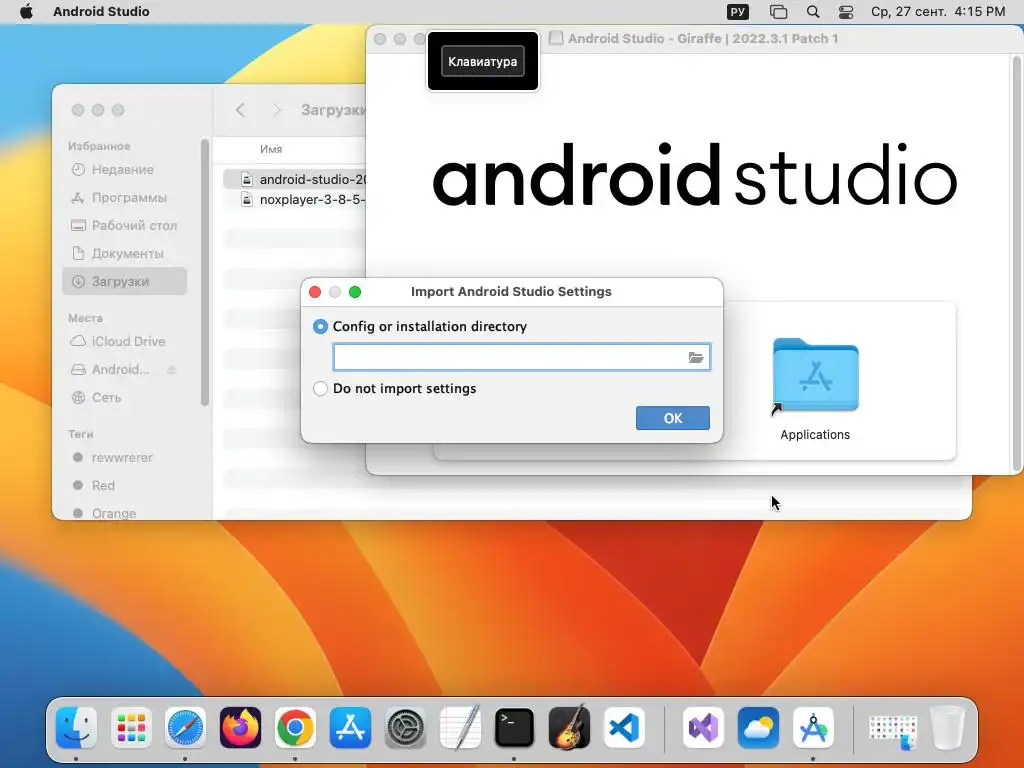Launch Visual Studio purple icon in Dock
The image size is (1024, 768).
click(703, 728)
